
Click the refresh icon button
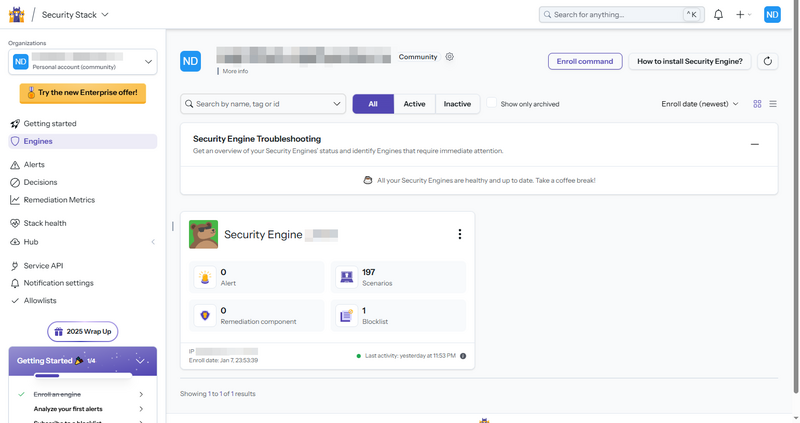[767, 61]
